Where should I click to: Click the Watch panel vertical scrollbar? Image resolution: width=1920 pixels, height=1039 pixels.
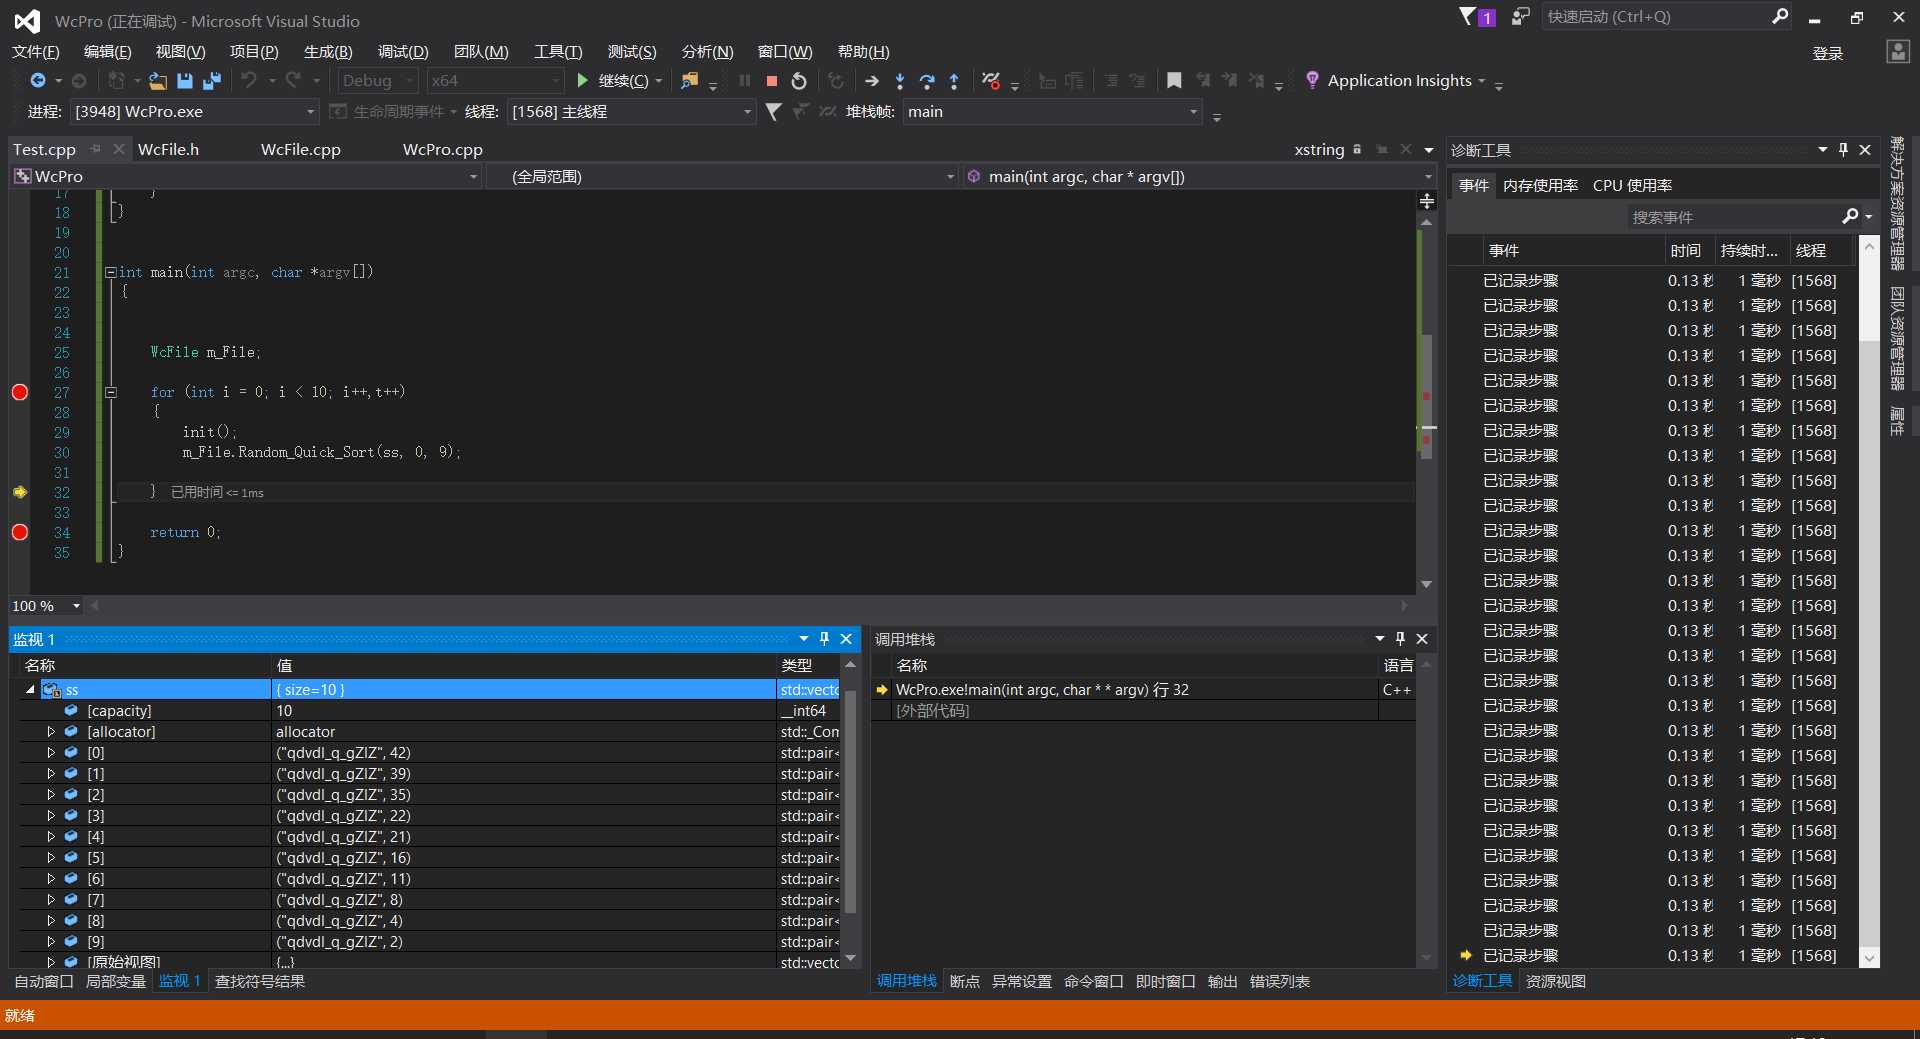851,800
